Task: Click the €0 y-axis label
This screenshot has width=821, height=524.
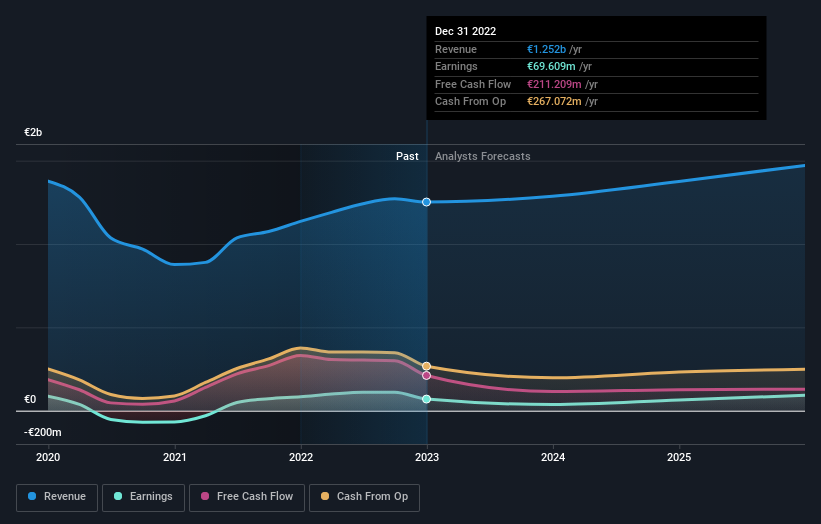Action: [30, 399]
